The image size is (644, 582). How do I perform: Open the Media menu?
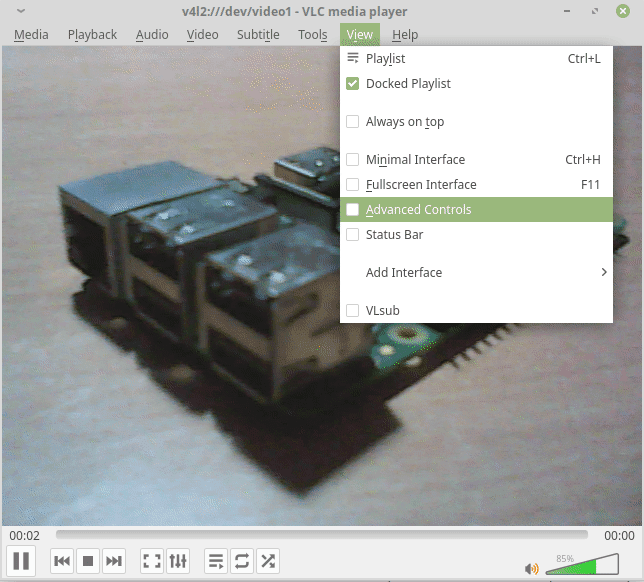click(31, 35)
